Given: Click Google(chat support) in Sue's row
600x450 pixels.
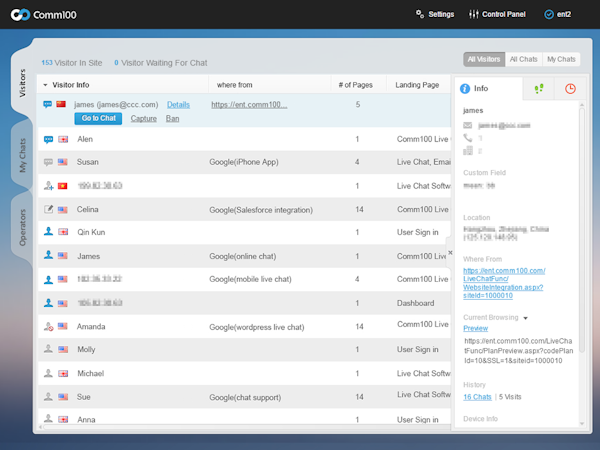Looking at the screenshot, I should (245, 398).
